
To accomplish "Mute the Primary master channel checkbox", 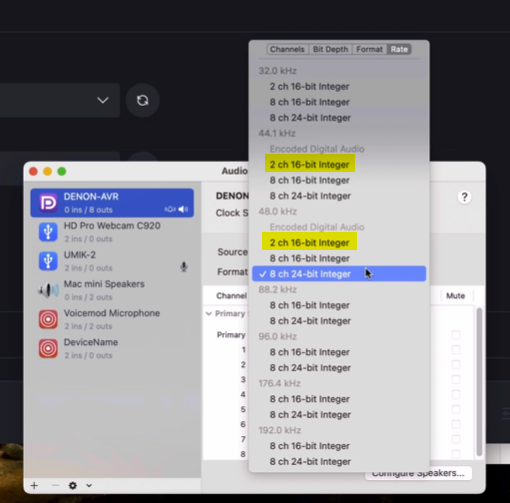I will (x=456, y=334).
